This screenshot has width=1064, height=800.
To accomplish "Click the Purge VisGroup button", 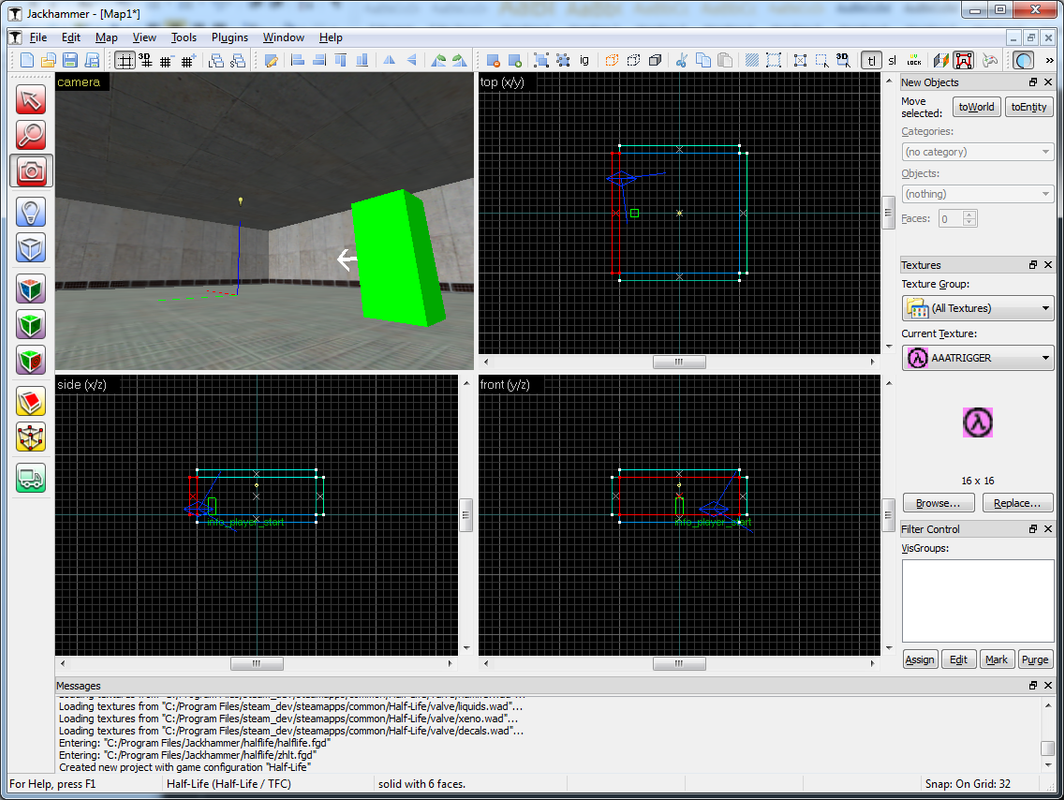I will (1035, 660).
